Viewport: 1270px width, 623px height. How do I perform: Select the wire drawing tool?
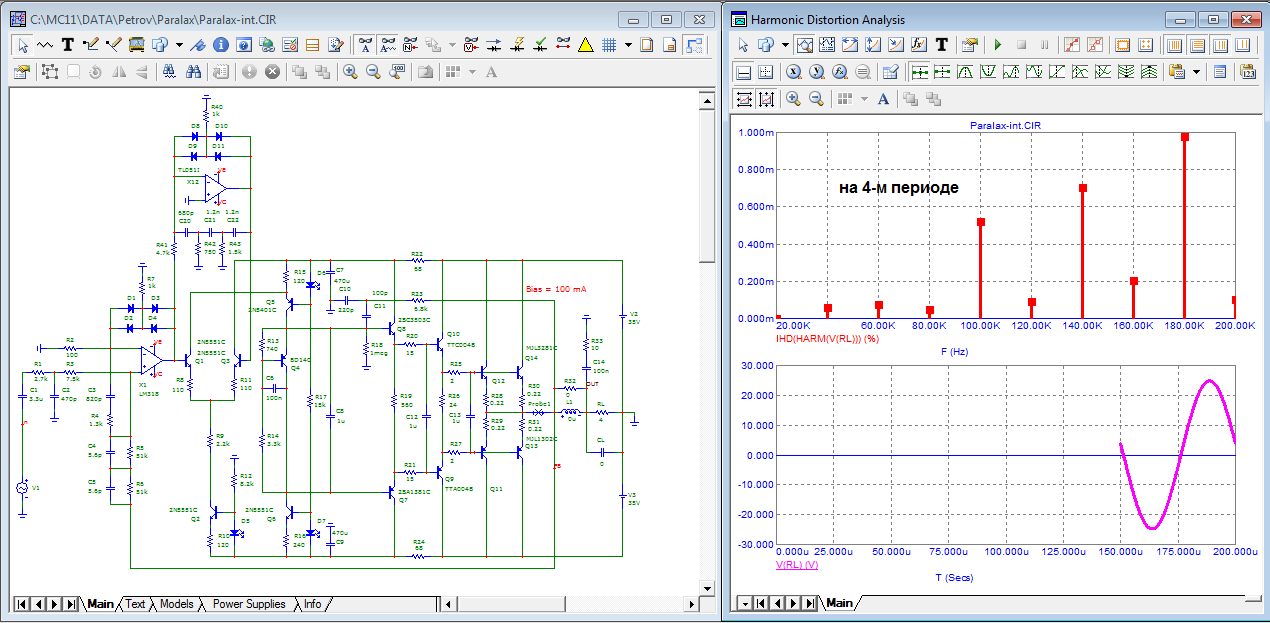tap(91, 45)
